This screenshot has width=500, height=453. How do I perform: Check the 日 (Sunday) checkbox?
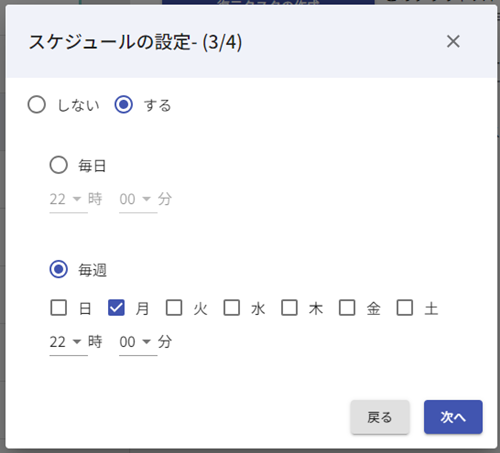[59, 307]
